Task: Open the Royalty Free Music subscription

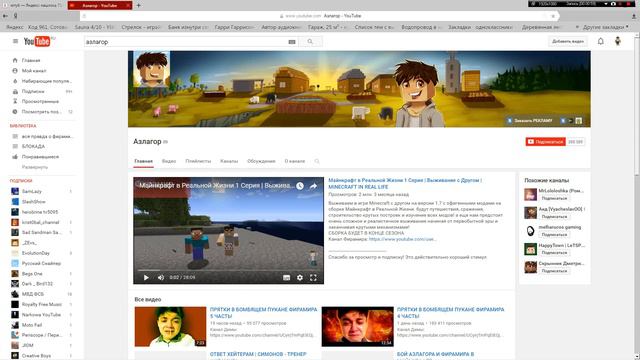Action: 42,304
